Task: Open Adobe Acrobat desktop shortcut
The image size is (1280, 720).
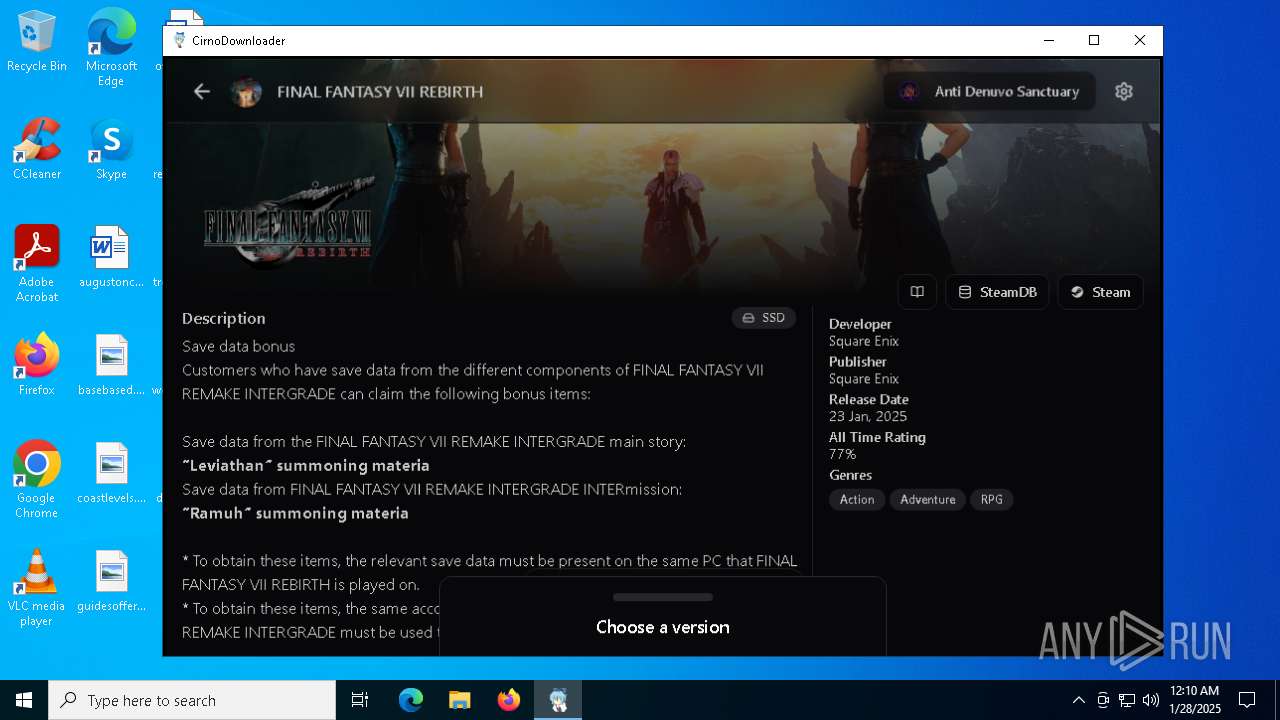Action: pos(37,264)
